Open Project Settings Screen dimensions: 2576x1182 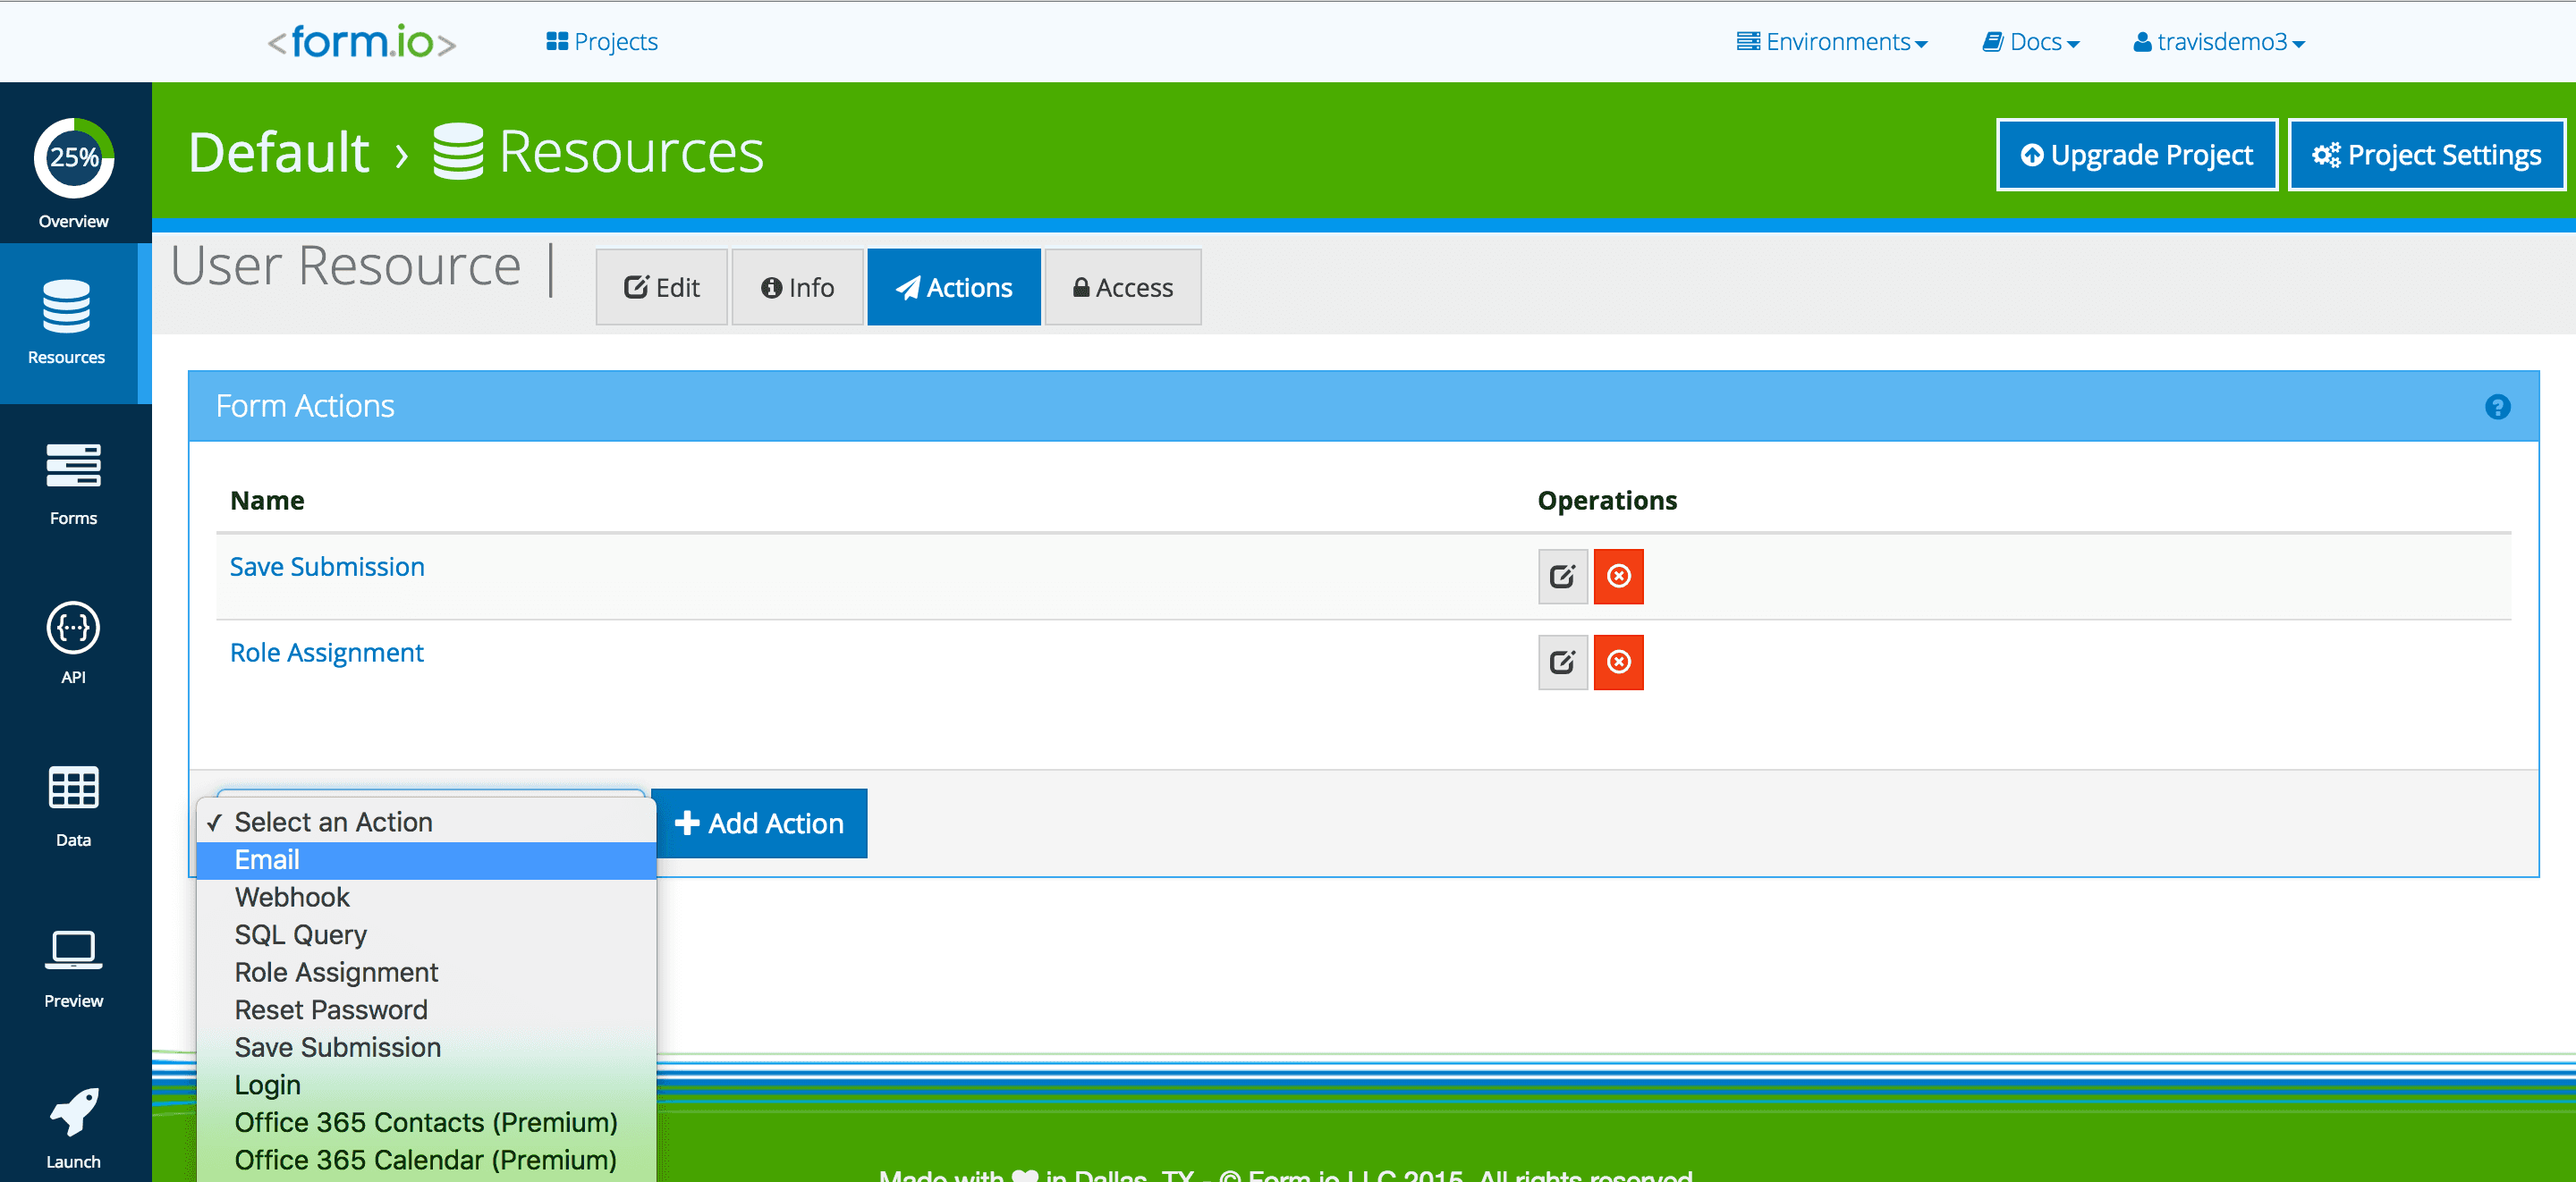(x=2427, y=154)
